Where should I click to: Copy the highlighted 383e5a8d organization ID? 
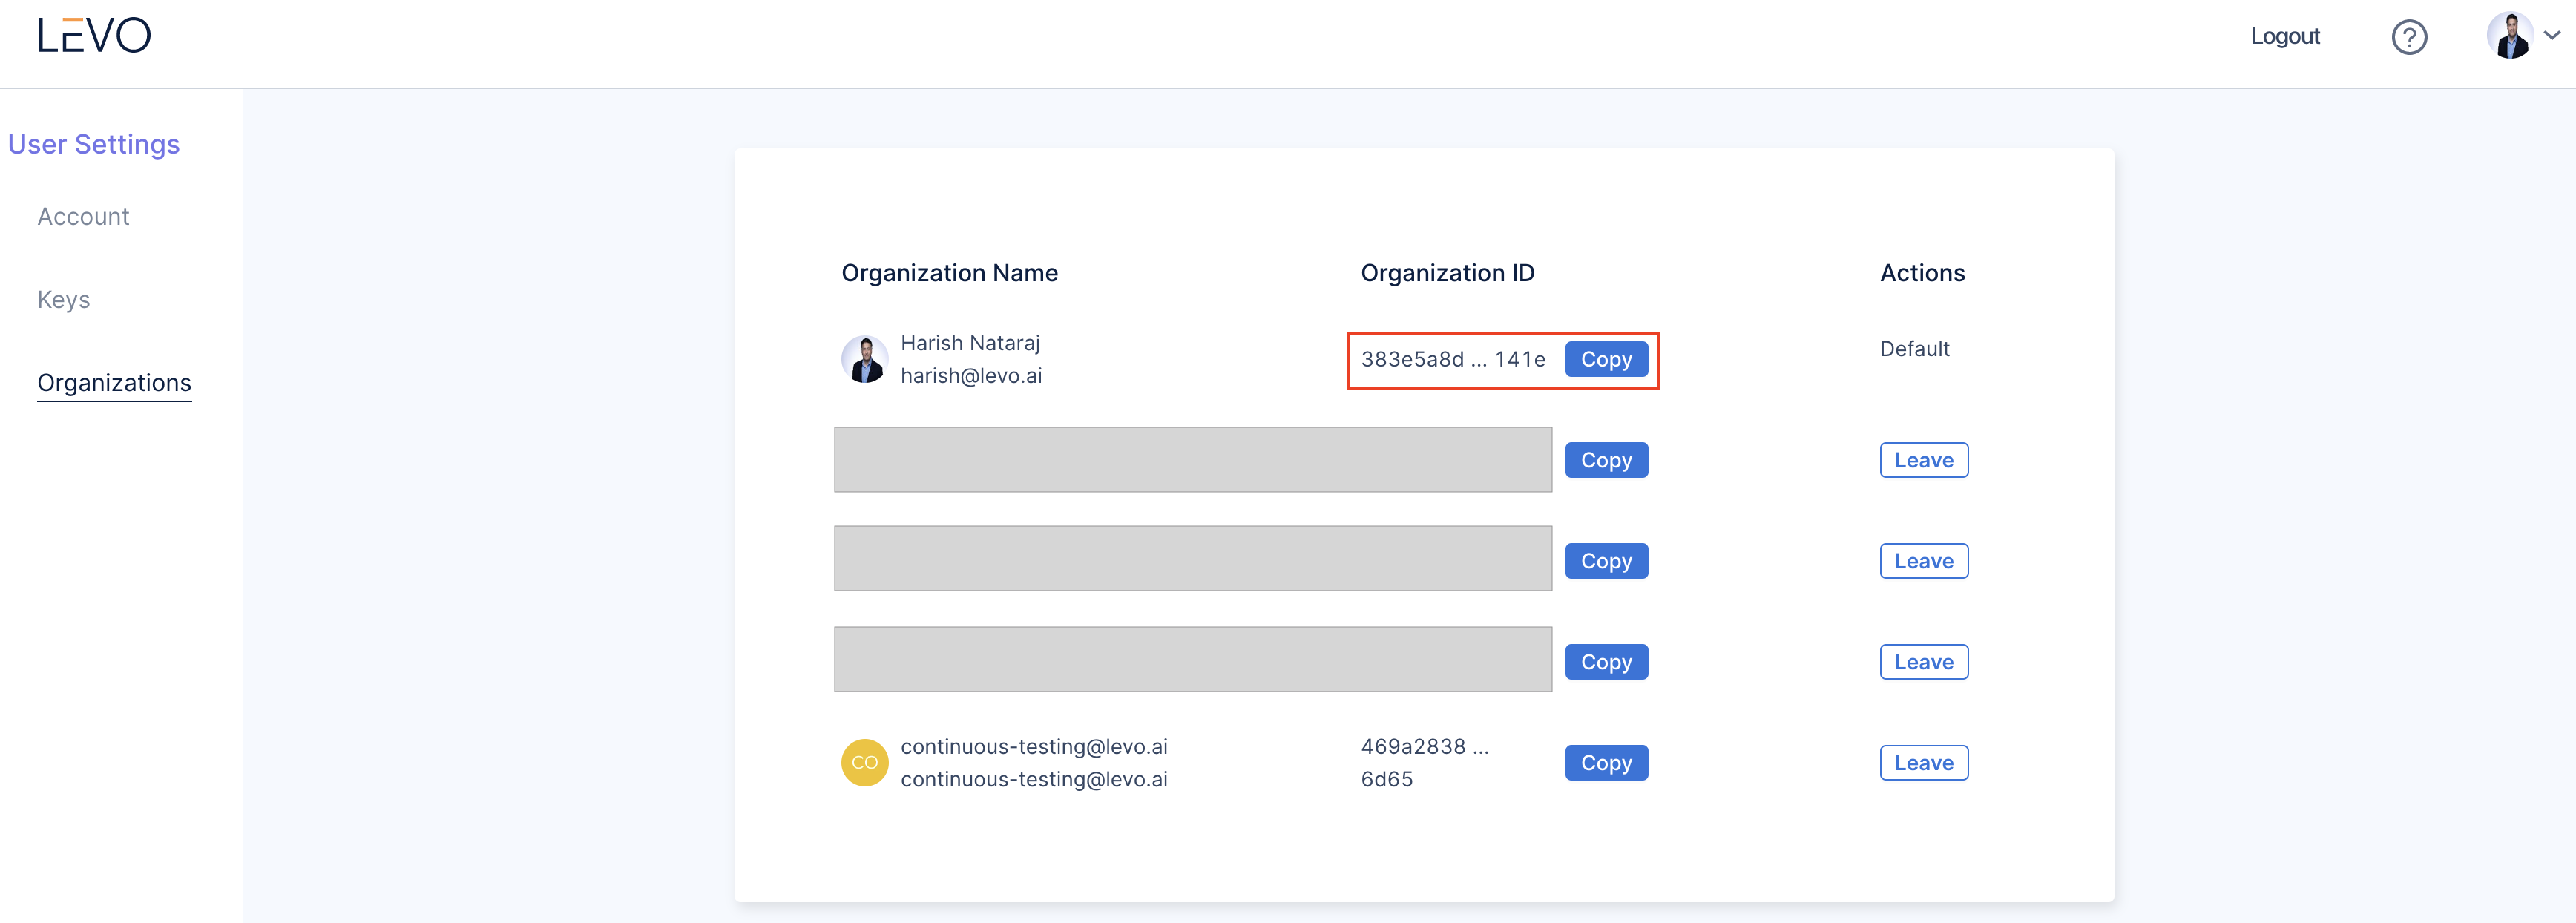click(x=1606, y=359)
